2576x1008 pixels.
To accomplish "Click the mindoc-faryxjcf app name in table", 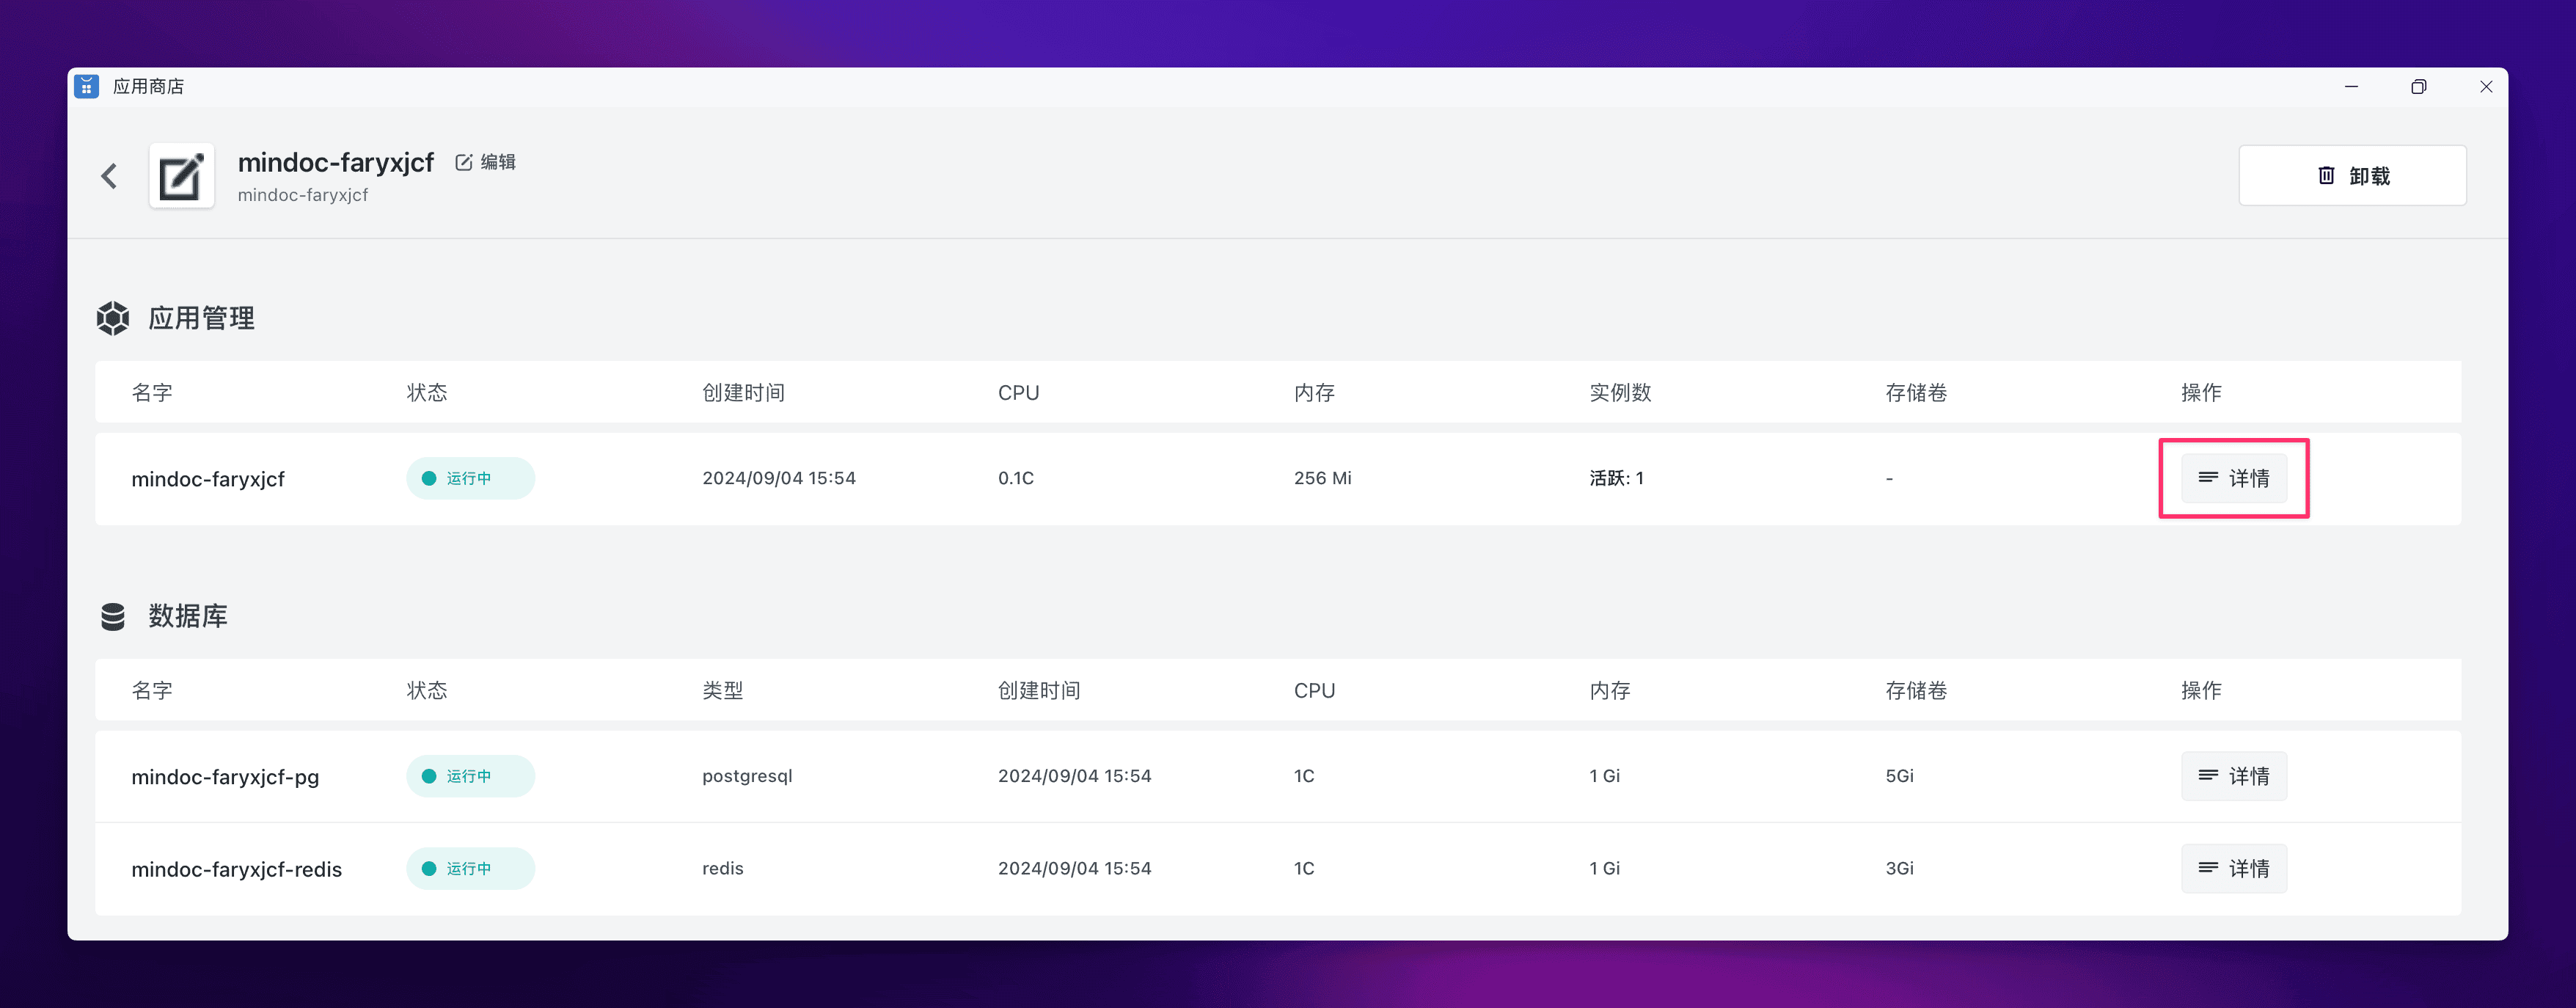I will coord(208,479).
